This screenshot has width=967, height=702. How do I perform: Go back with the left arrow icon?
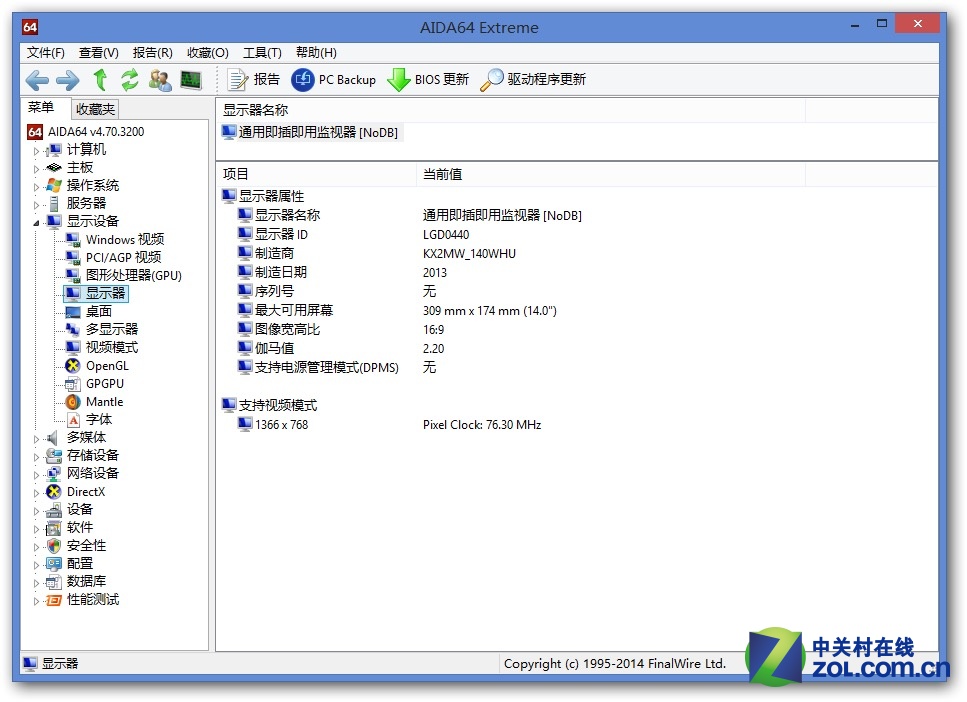38,80
